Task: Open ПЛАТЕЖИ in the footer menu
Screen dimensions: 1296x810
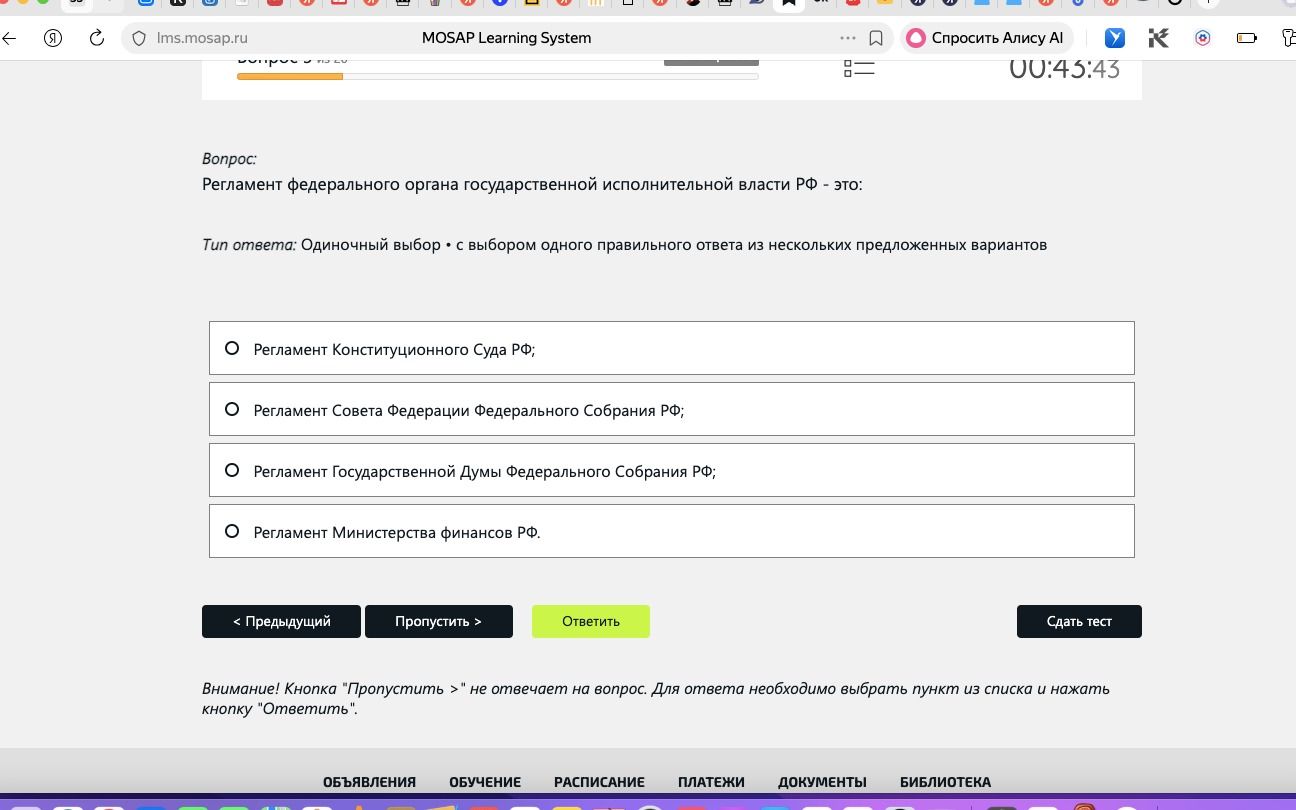Action: (711, 782)
